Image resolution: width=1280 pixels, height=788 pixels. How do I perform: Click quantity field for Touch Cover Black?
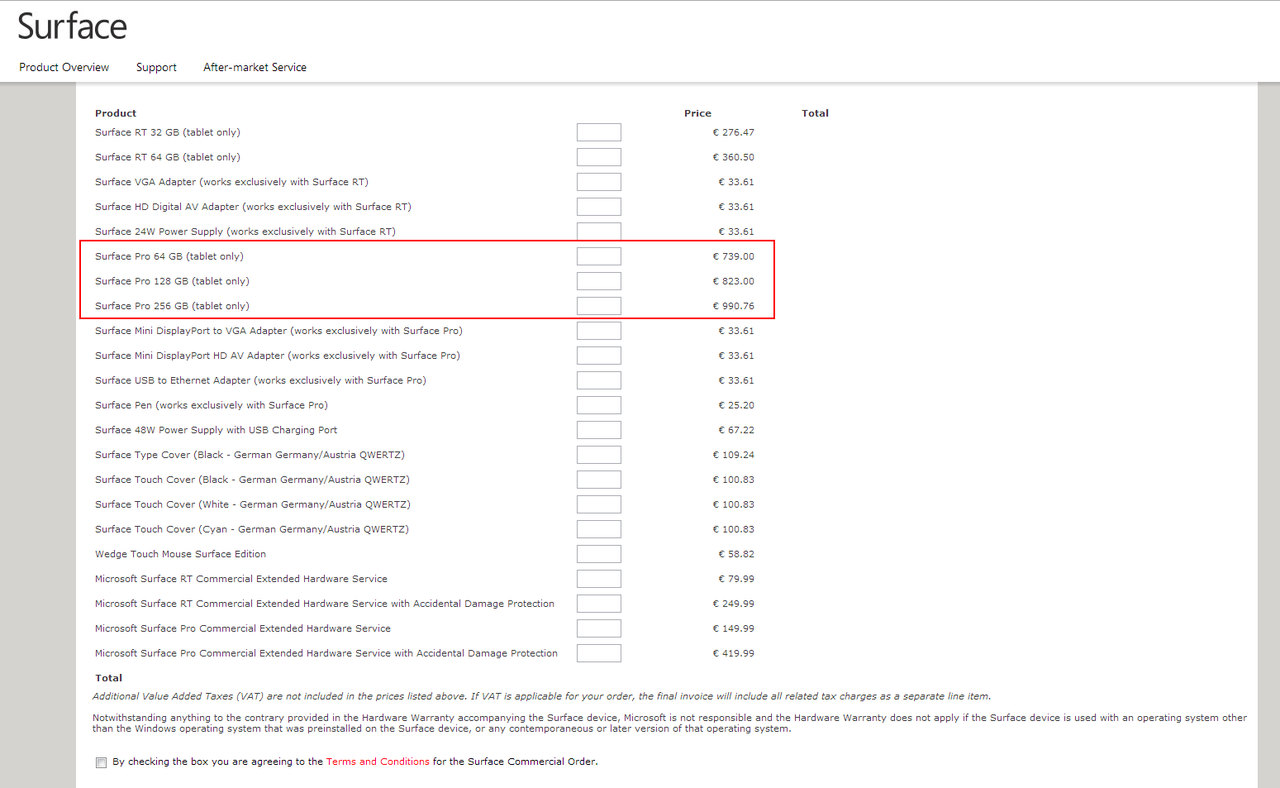point(599,480)
